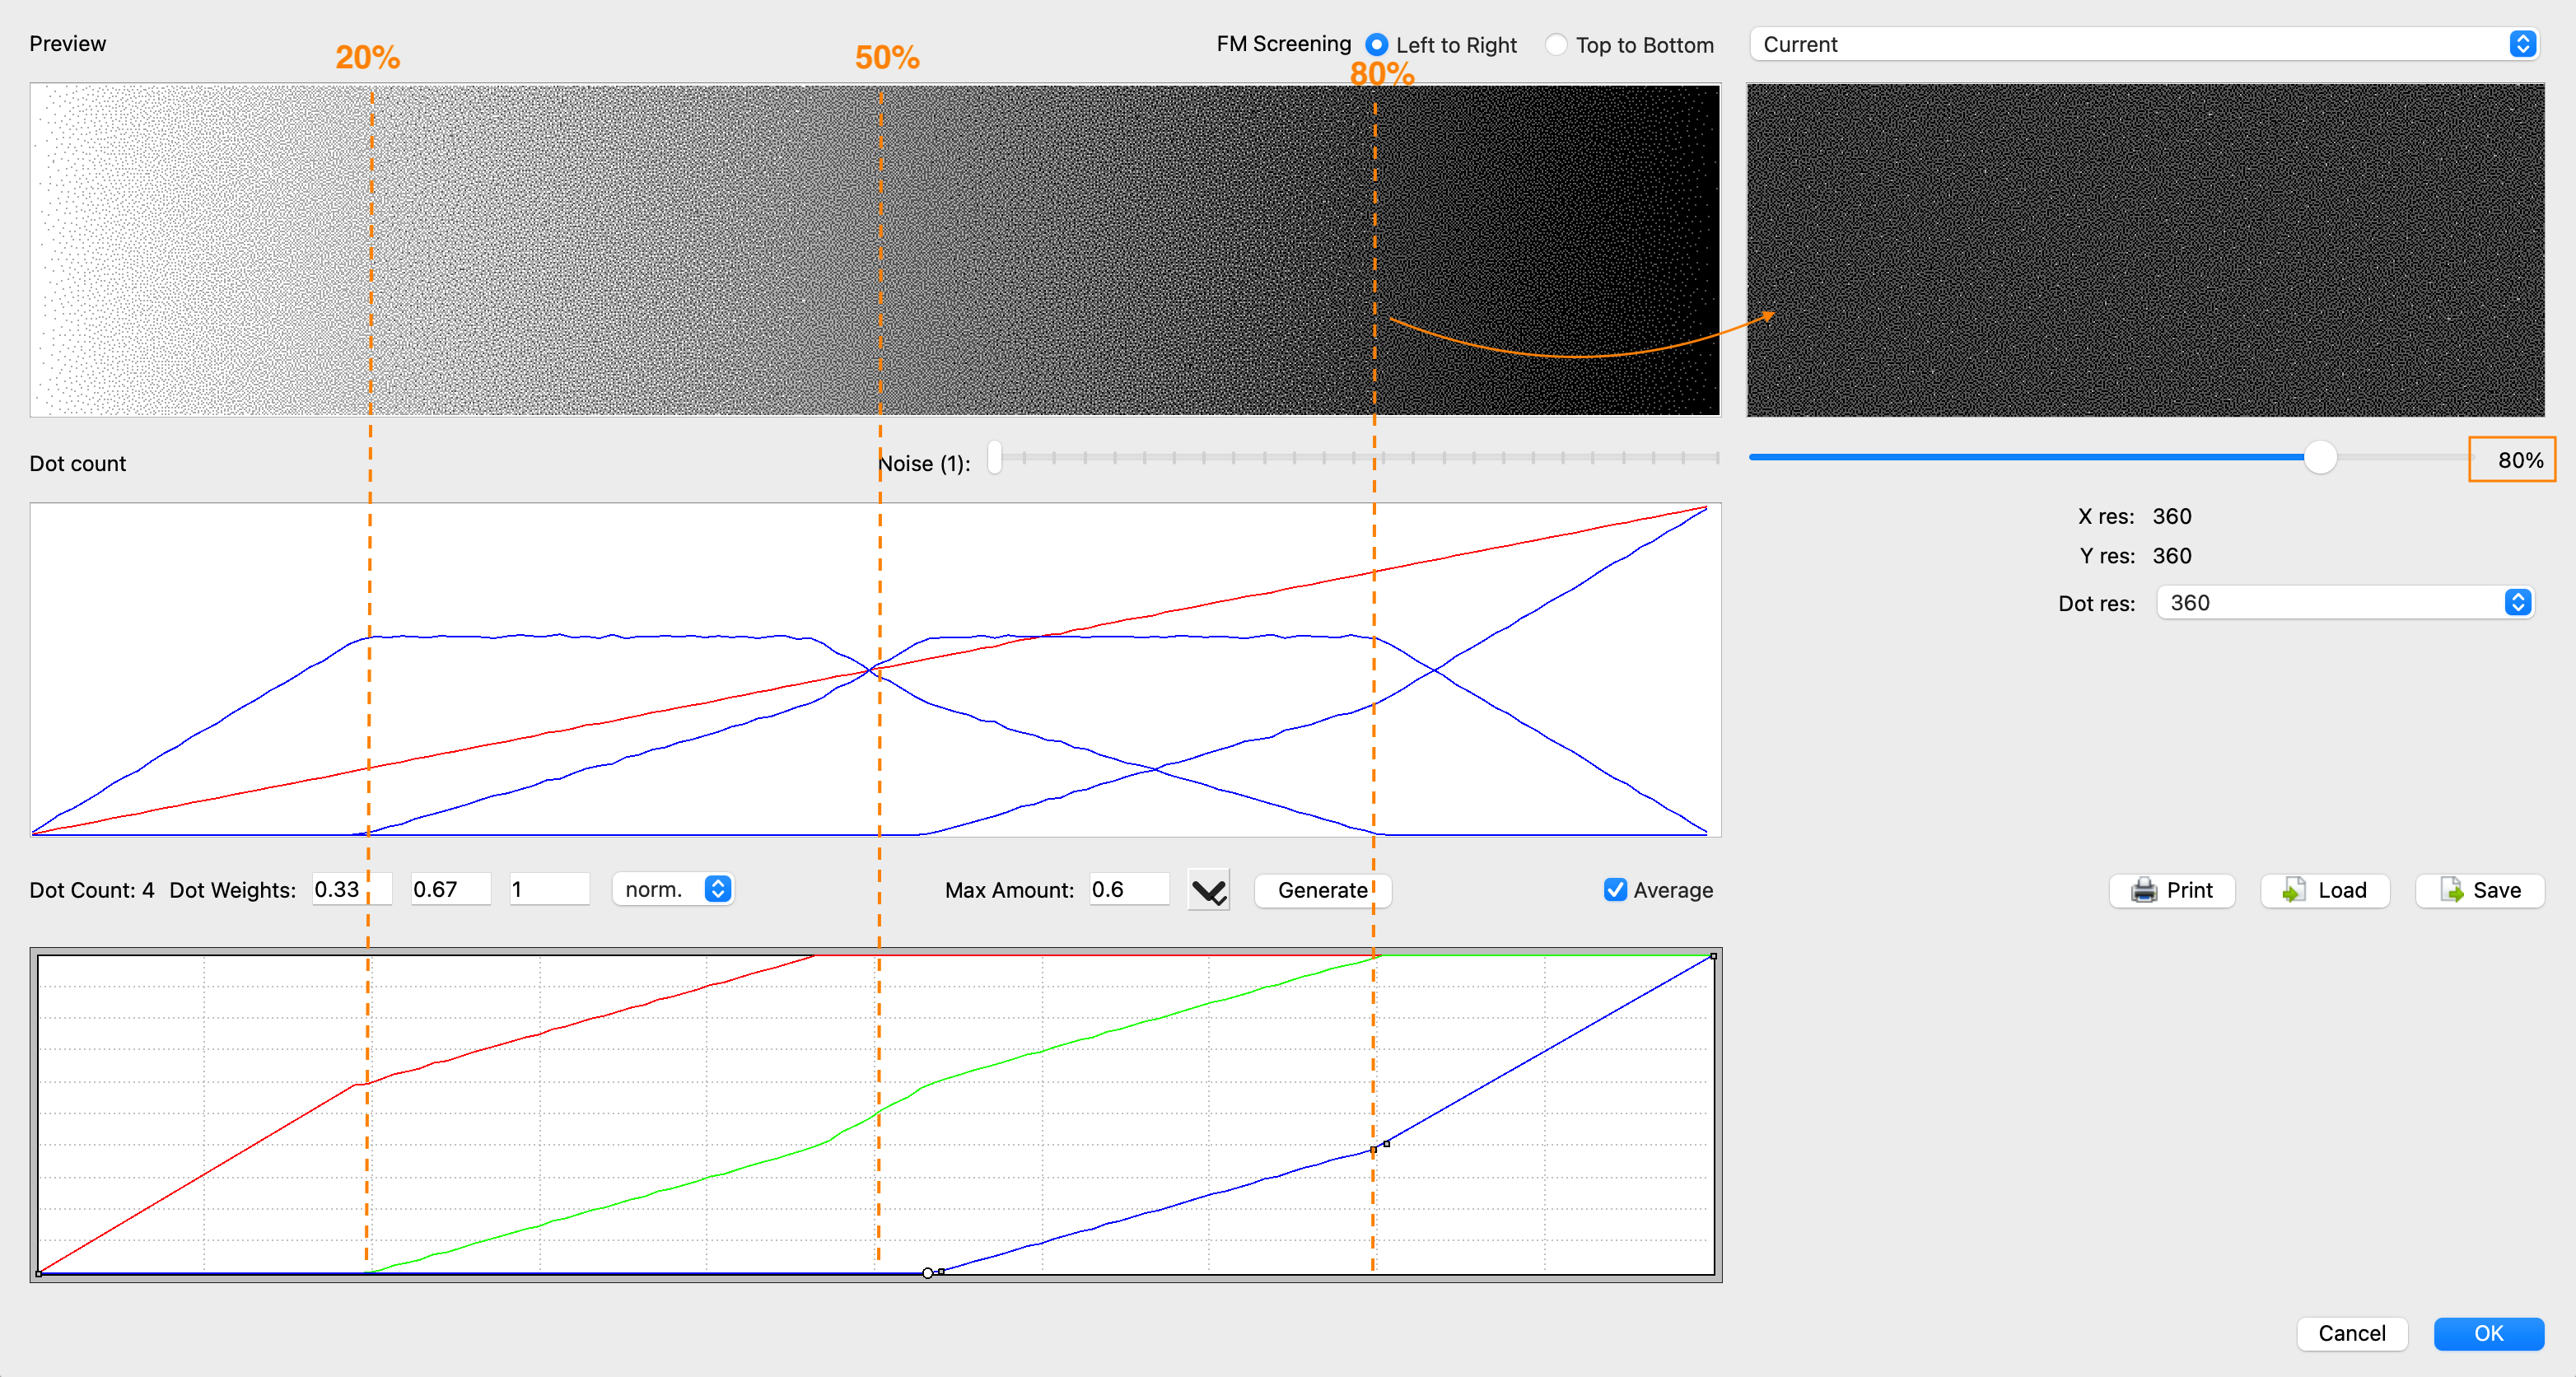Screen dimensions: 2576x1377
Task: Select Top to Bottom screening direction
Action: [1556, 45]
